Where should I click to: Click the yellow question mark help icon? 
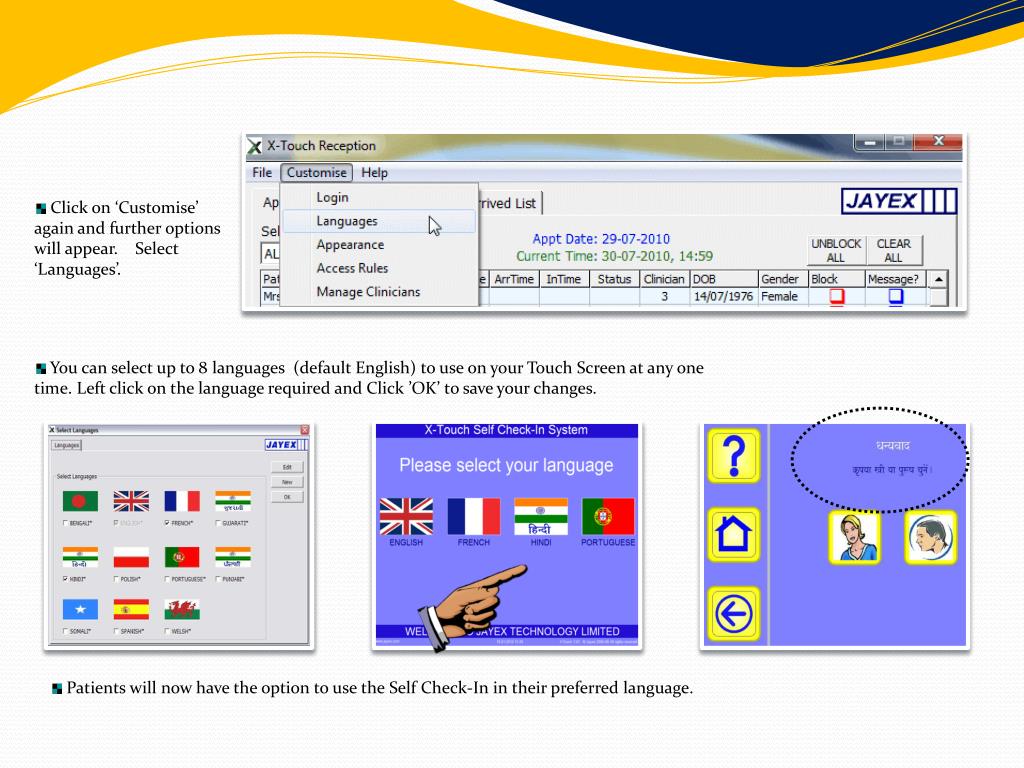[x=734, y=455]
